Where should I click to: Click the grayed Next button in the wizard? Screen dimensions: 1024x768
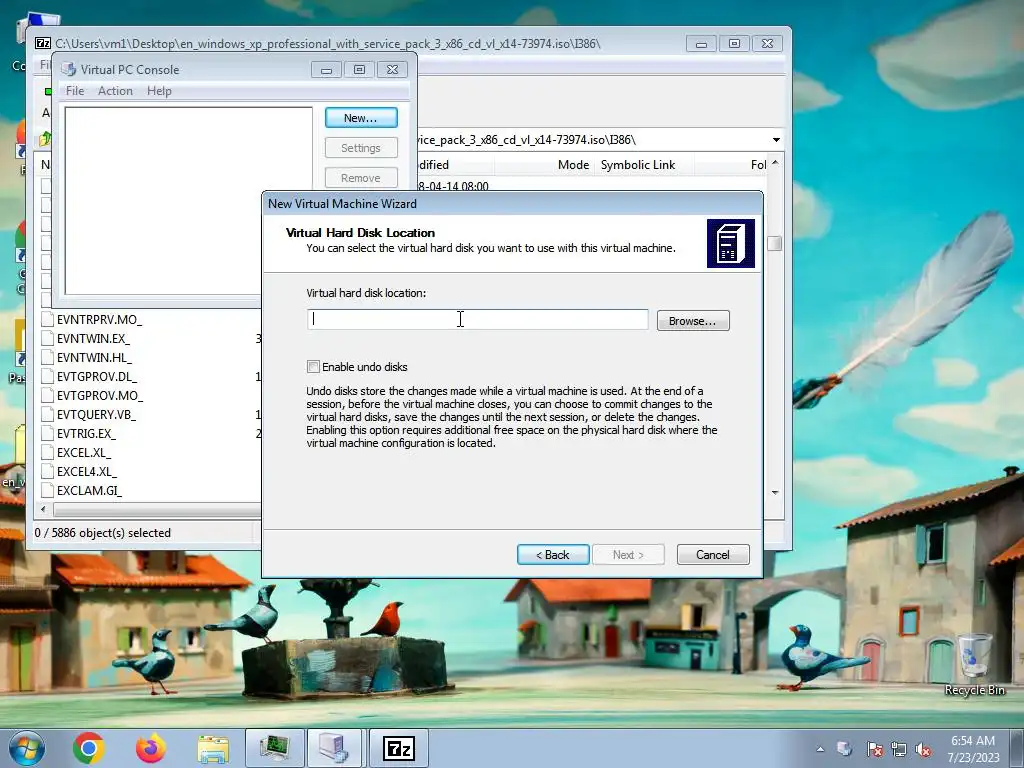(x=628, y=554)
